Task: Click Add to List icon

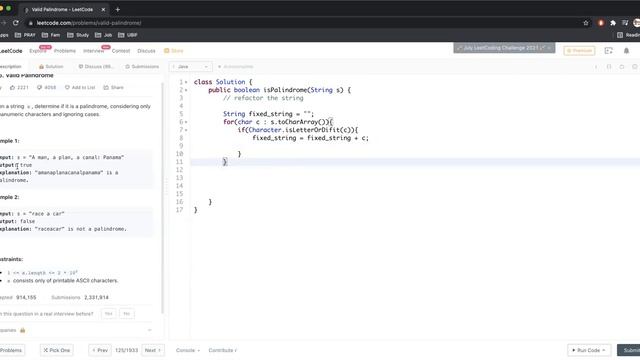Action: (67, 87)
